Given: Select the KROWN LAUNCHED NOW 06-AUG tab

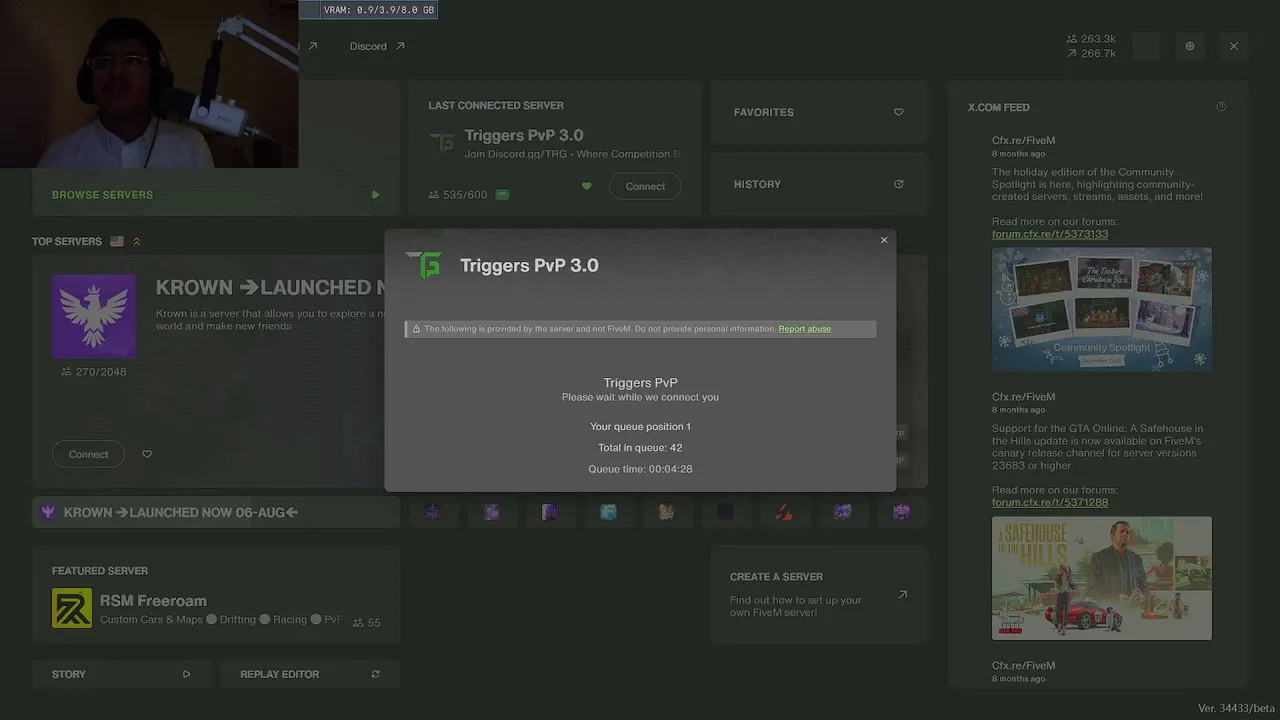Looking at the screenshot, I should pyautogui.click(x=216, y=512).
